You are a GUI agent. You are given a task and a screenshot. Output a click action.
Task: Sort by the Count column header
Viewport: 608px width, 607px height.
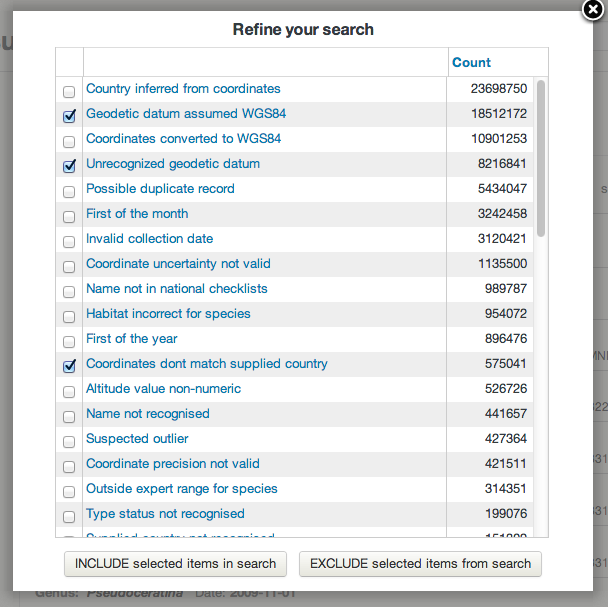click(471, 62)
